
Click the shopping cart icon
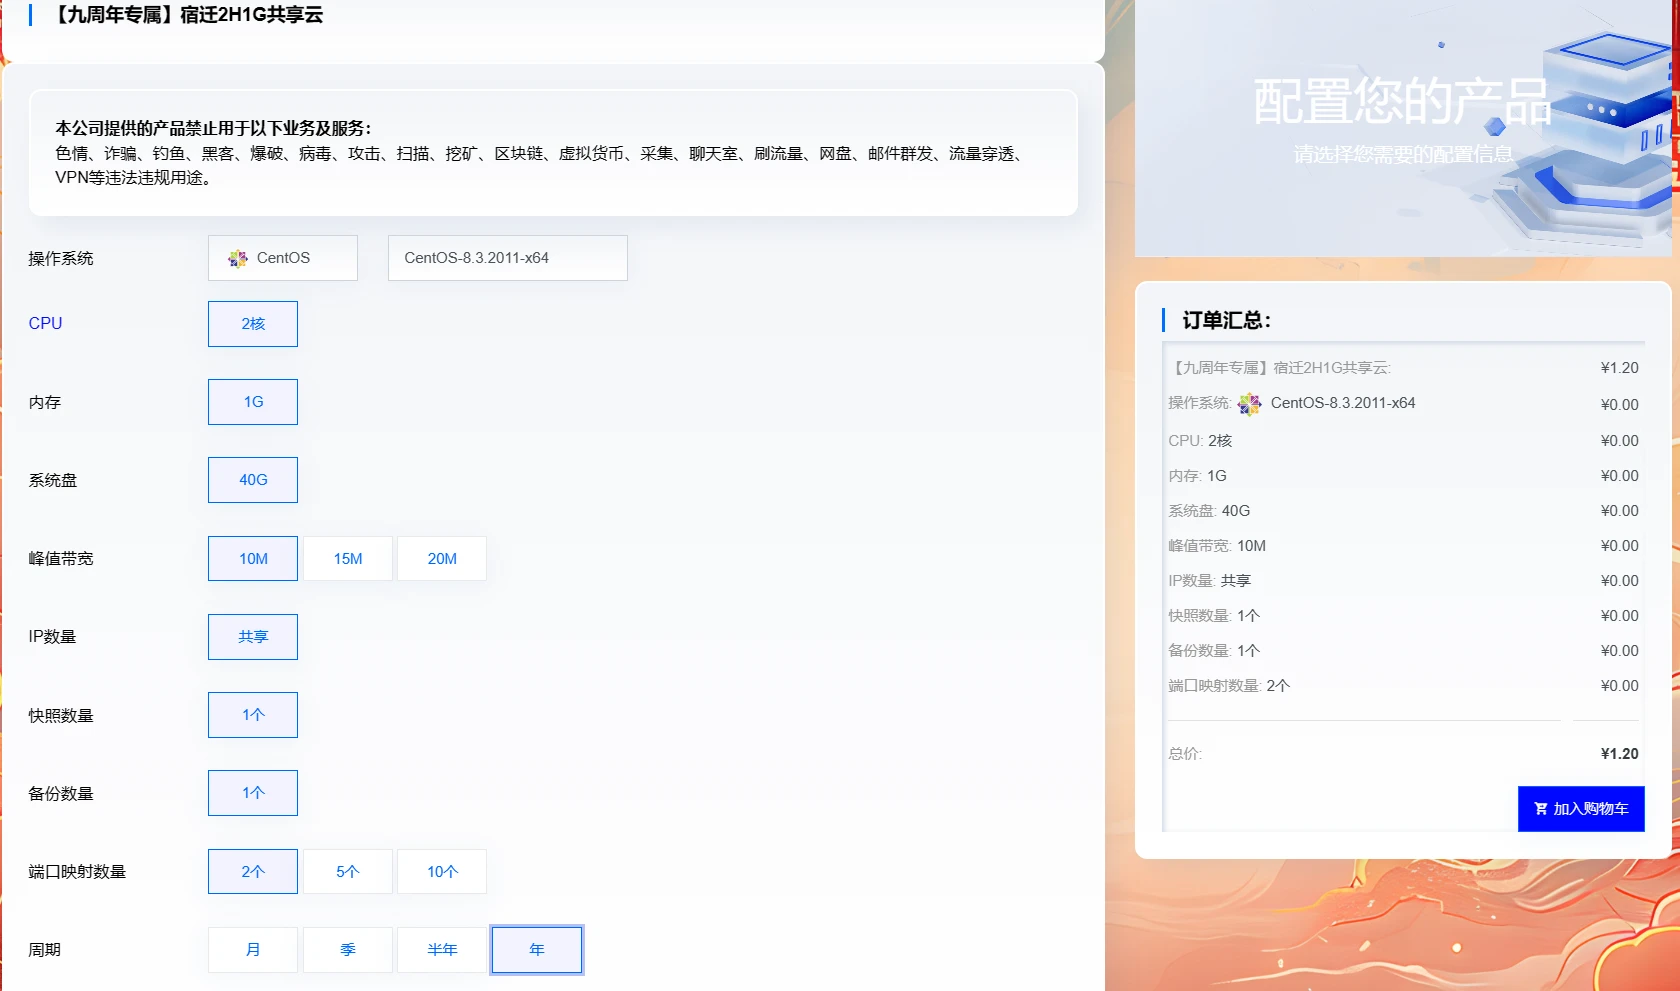[x=1540, y=809]
